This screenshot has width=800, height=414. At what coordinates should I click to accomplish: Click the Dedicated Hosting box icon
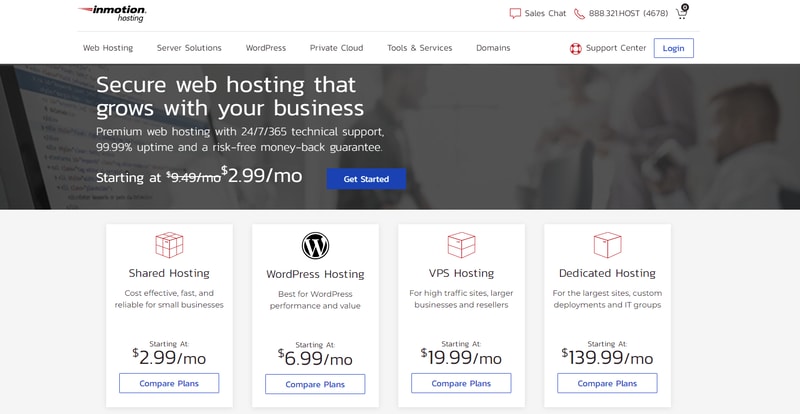607,245
